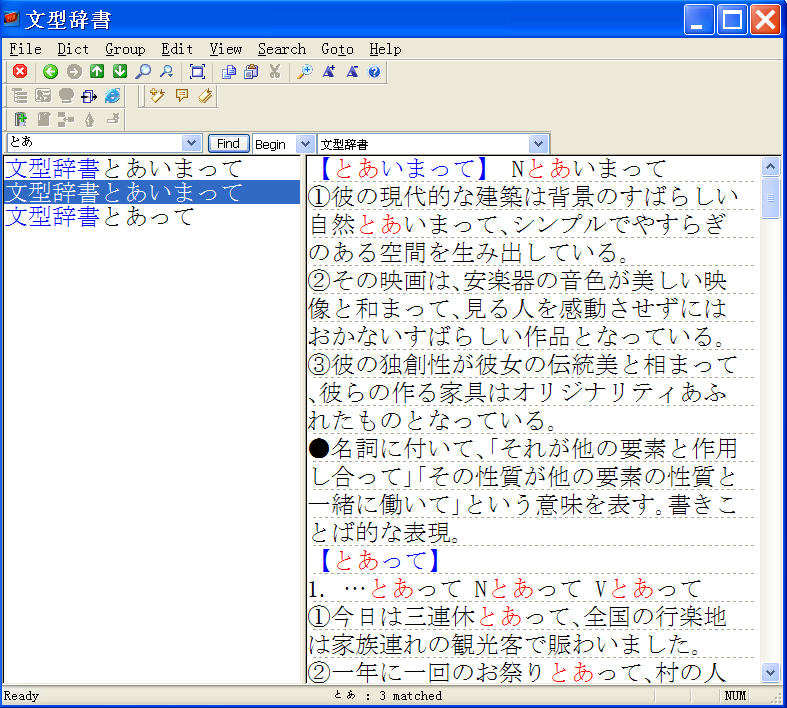This screenshot has height=708, width=787.
Task: Click the line starting ②その映画は
Action: click(x=517, y=280)
